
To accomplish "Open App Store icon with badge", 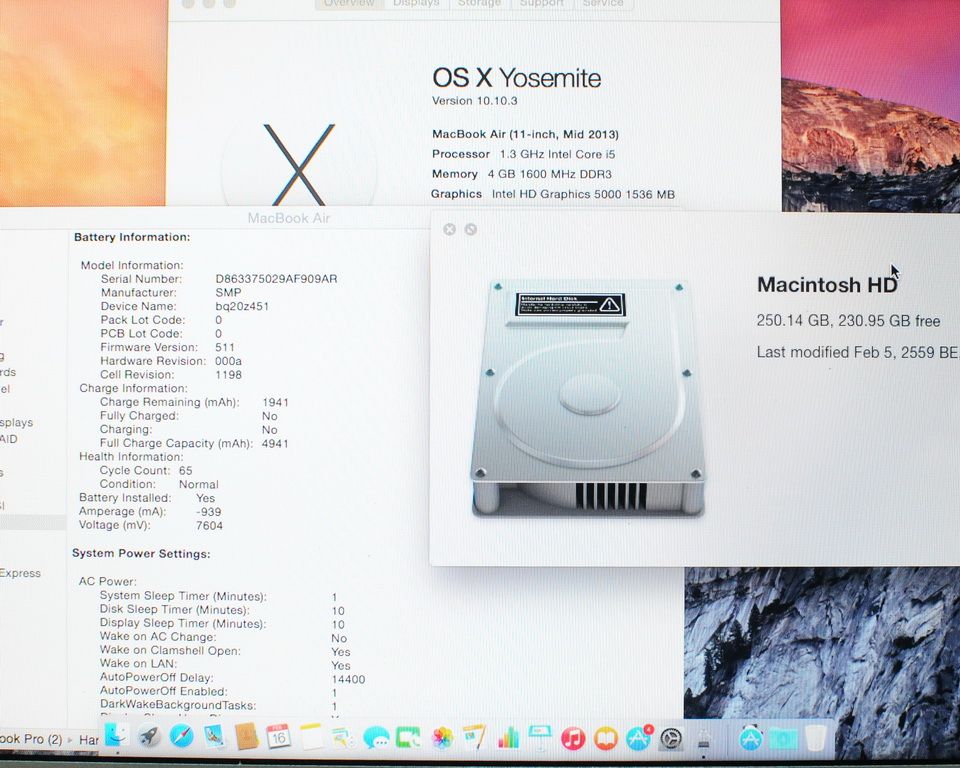I will [x=639, y=738].
